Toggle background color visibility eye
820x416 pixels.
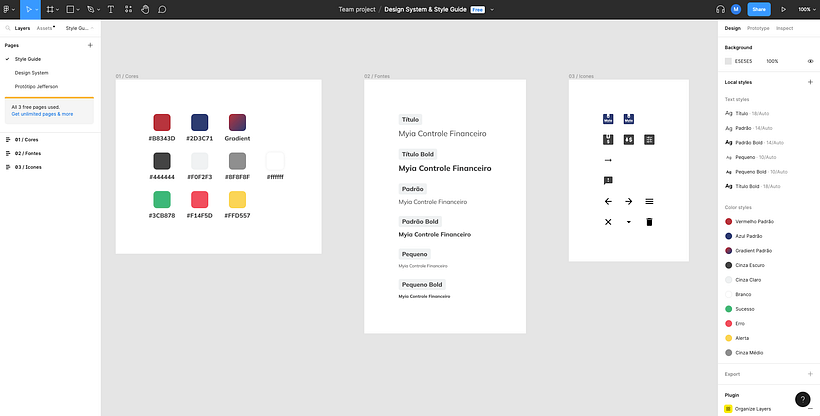811,61
